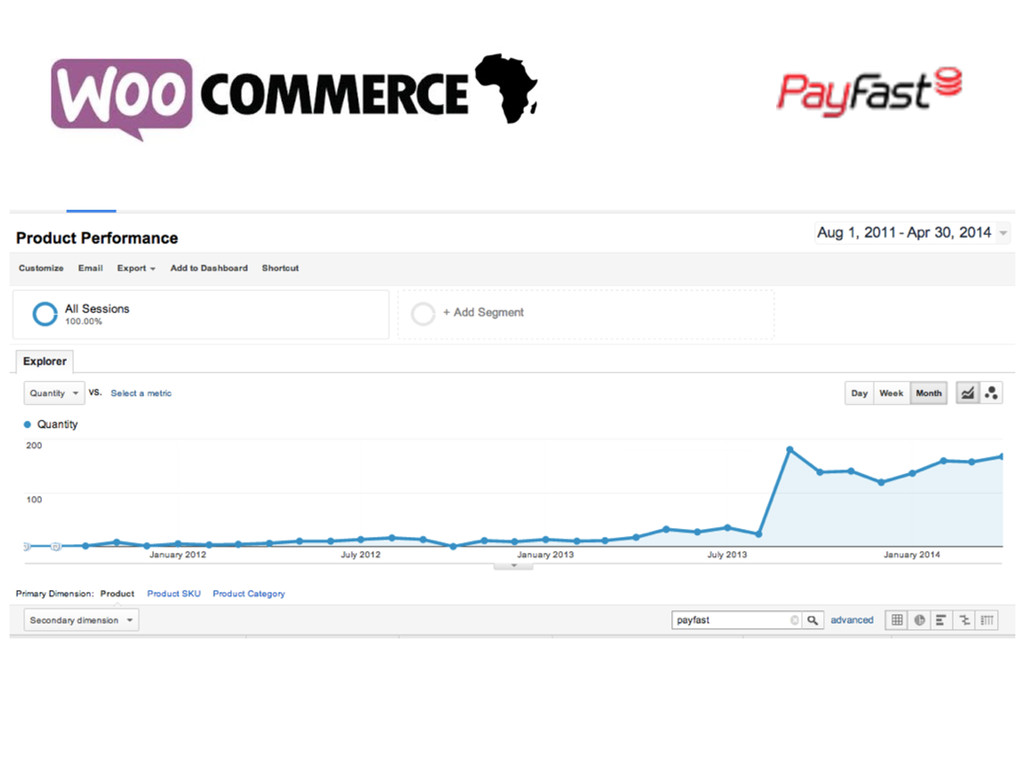
Task: Switch to the motion chart icon
Action: pyautogui.click(x=991, y=393)
